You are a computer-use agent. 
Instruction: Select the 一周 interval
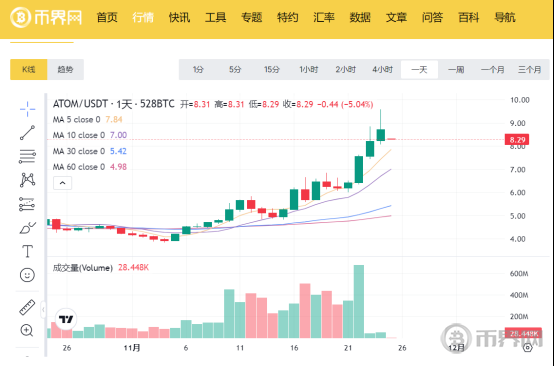(456, 70)
